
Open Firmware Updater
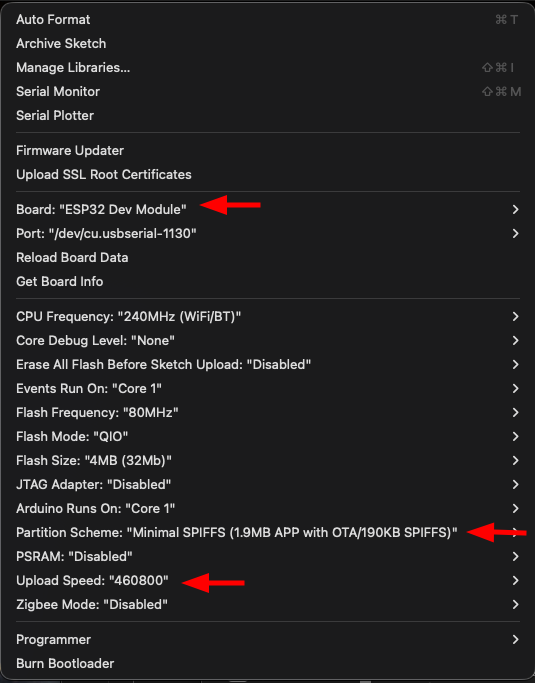click(x=268, y=151)
